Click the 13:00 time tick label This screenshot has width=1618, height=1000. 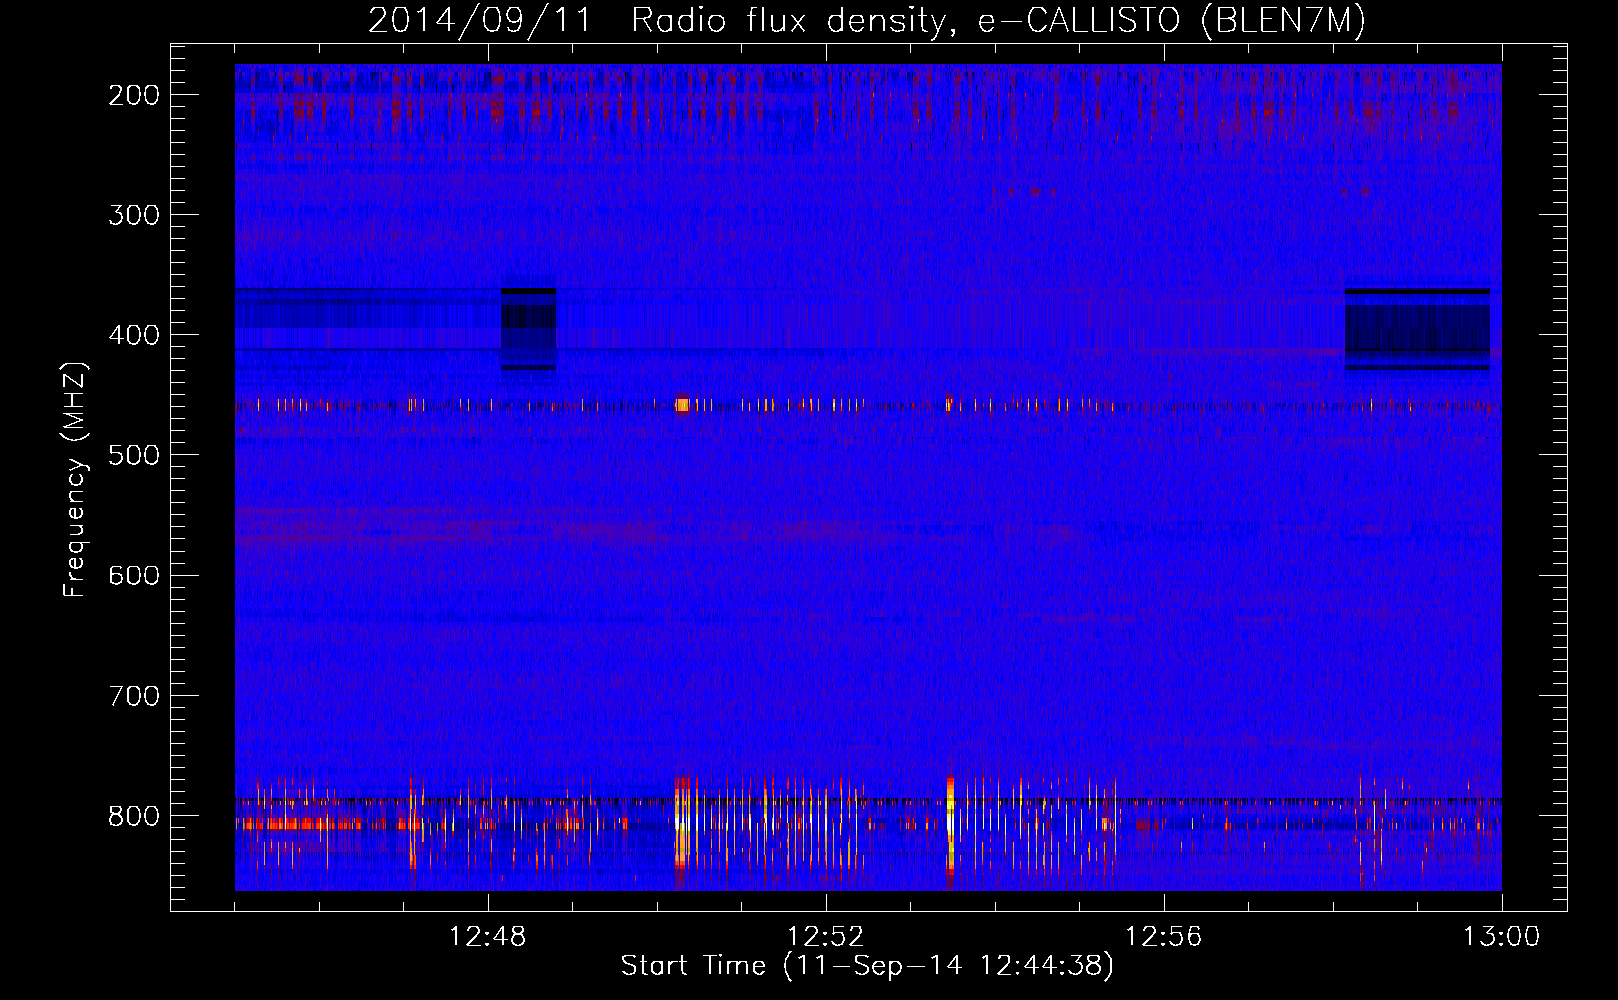tap(1502, 937)
